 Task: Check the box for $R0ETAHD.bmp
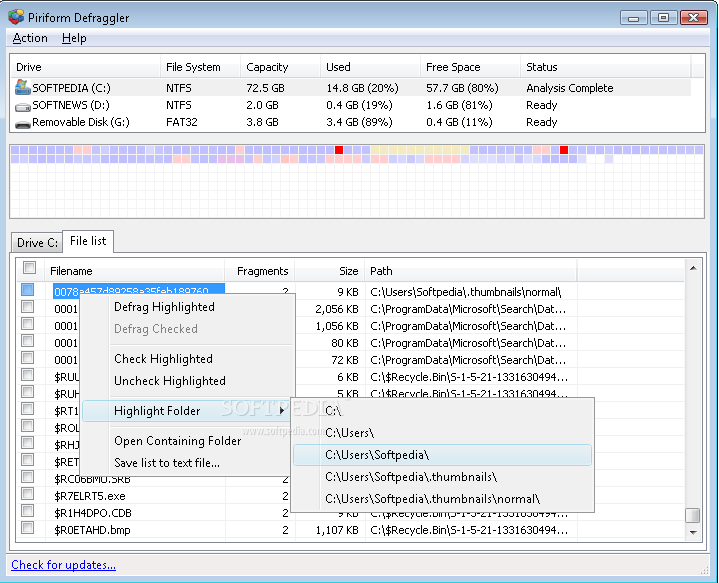coord(28,527)
